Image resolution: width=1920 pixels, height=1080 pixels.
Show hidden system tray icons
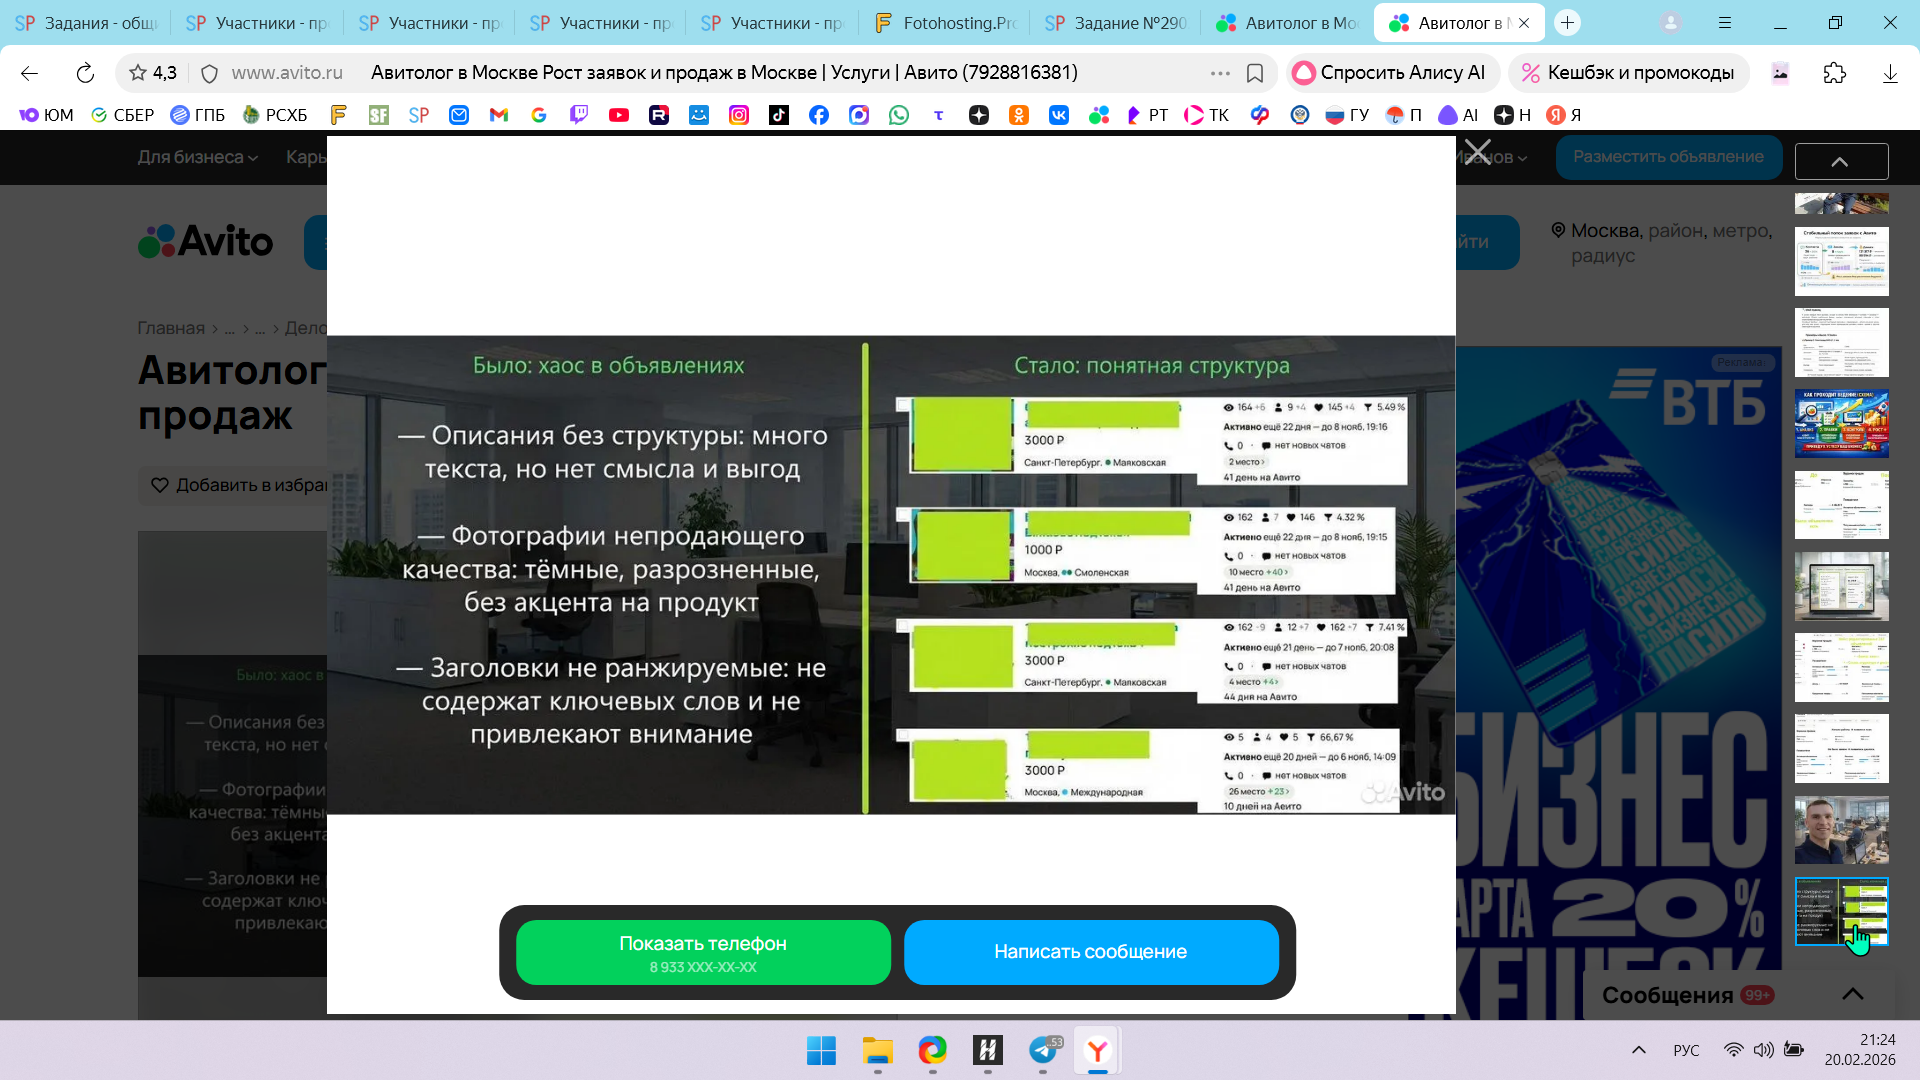[1638, 1050]
